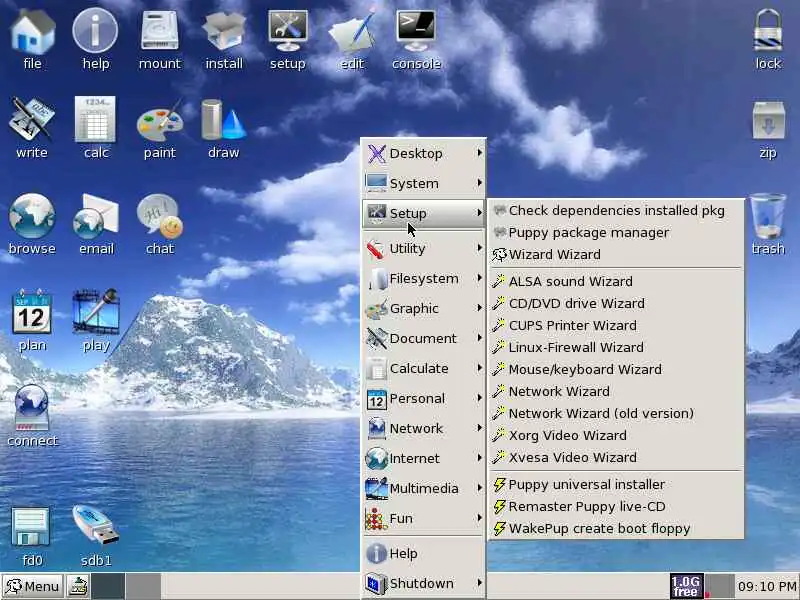Expand the Desktop submenu
Screen dimensions: 800x600
(x=424, y=153)
